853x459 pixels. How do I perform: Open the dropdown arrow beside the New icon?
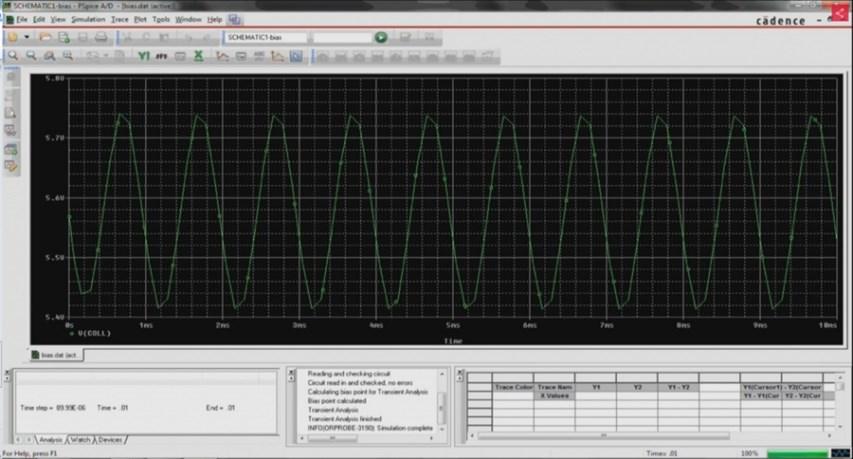[26, 37]
